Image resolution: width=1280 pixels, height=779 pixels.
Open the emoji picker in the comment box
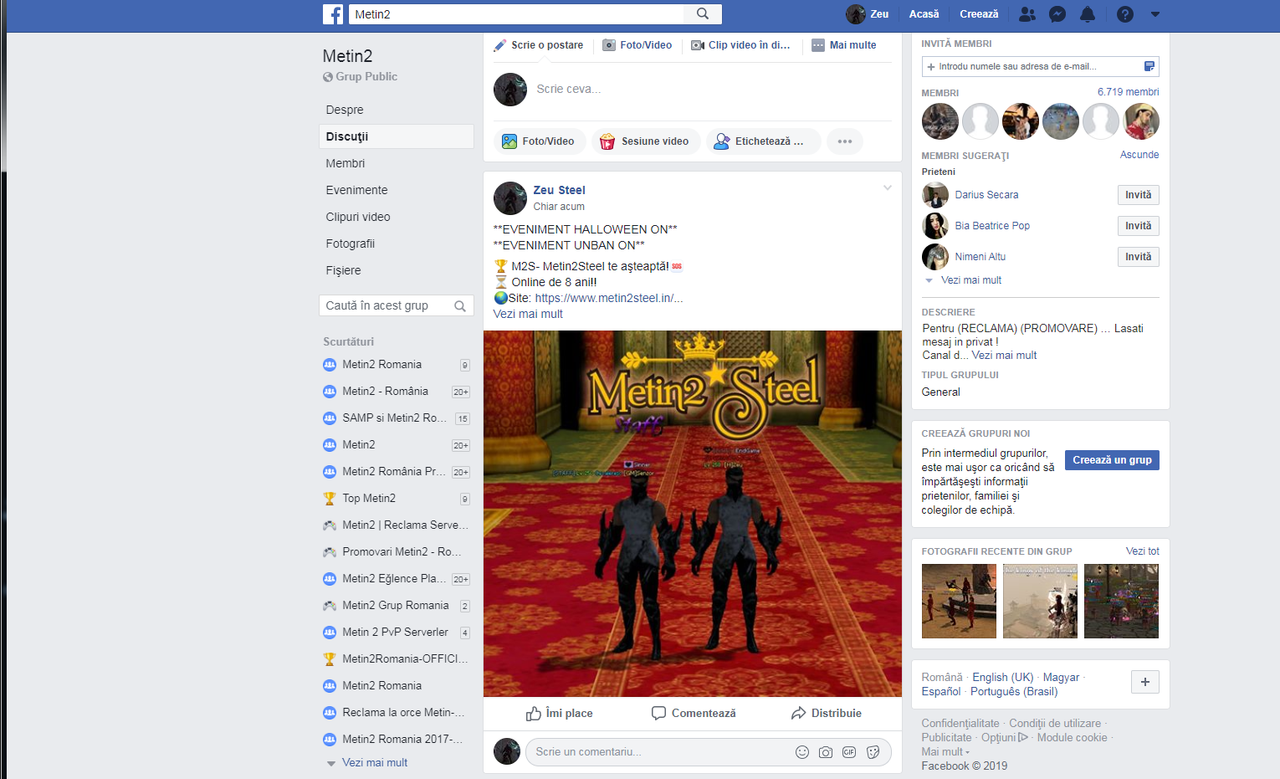tap(802, 751)
